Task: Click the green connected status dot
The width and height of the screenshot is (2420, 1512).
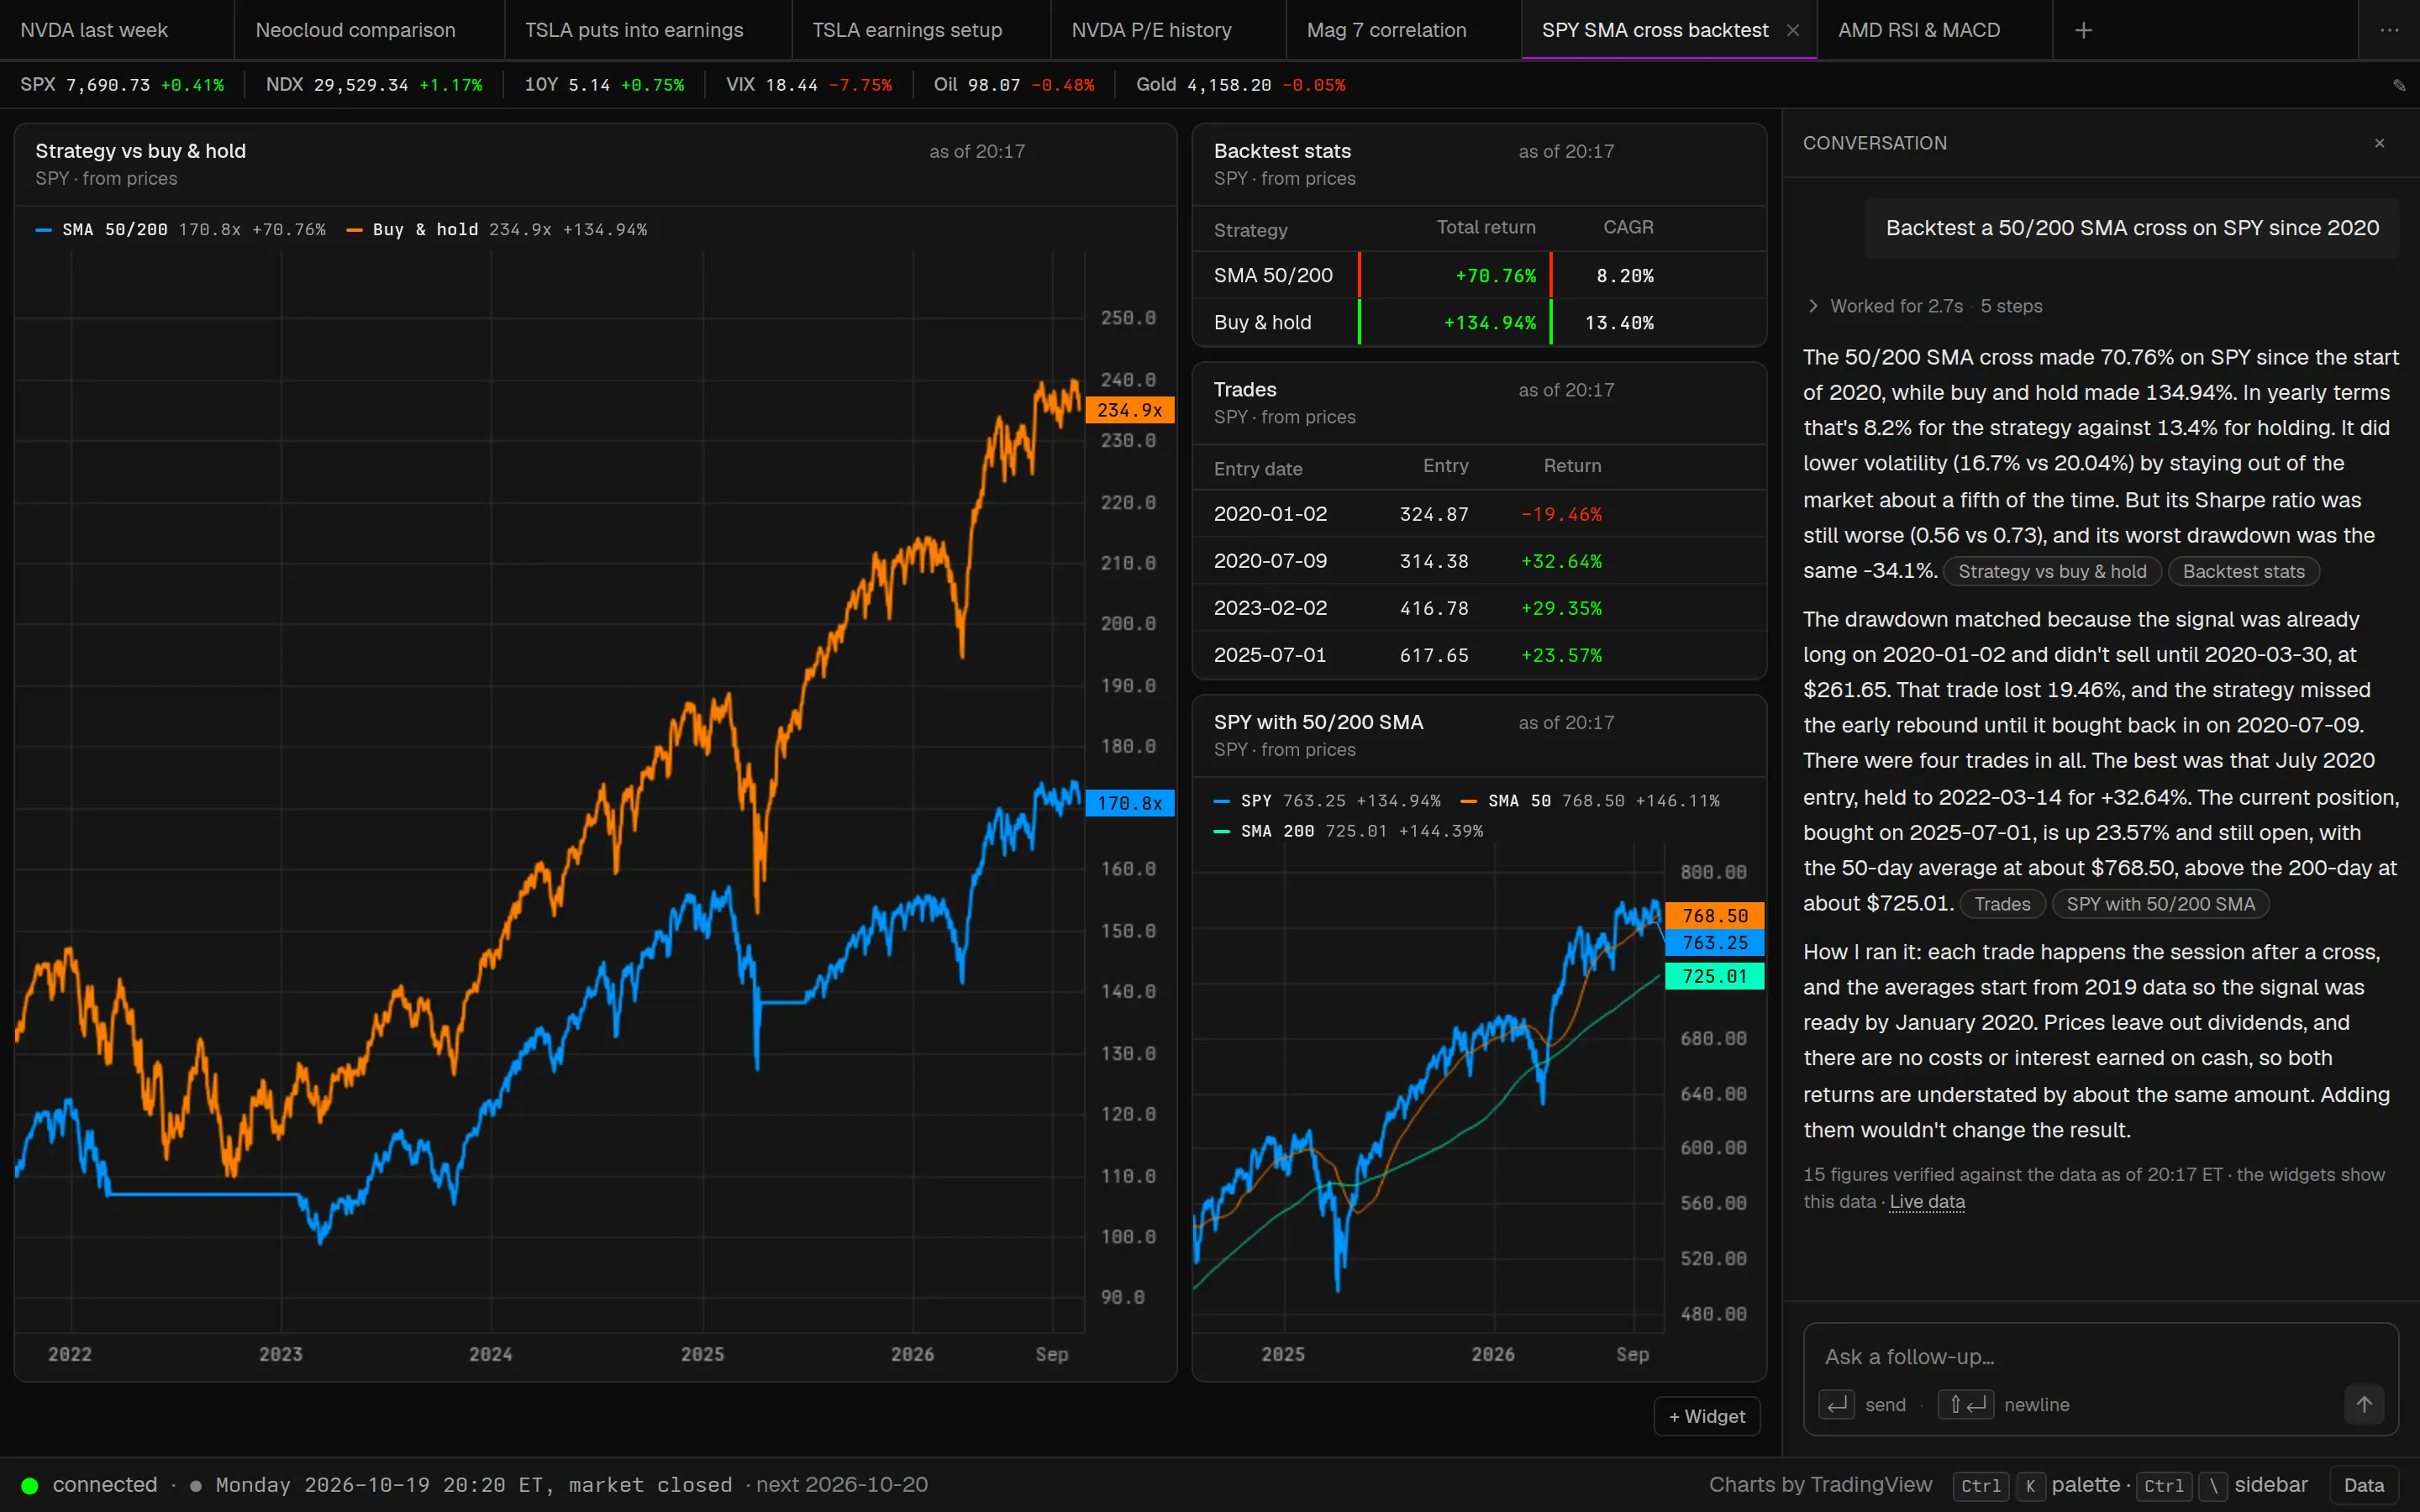Action: coord(30,1485)
